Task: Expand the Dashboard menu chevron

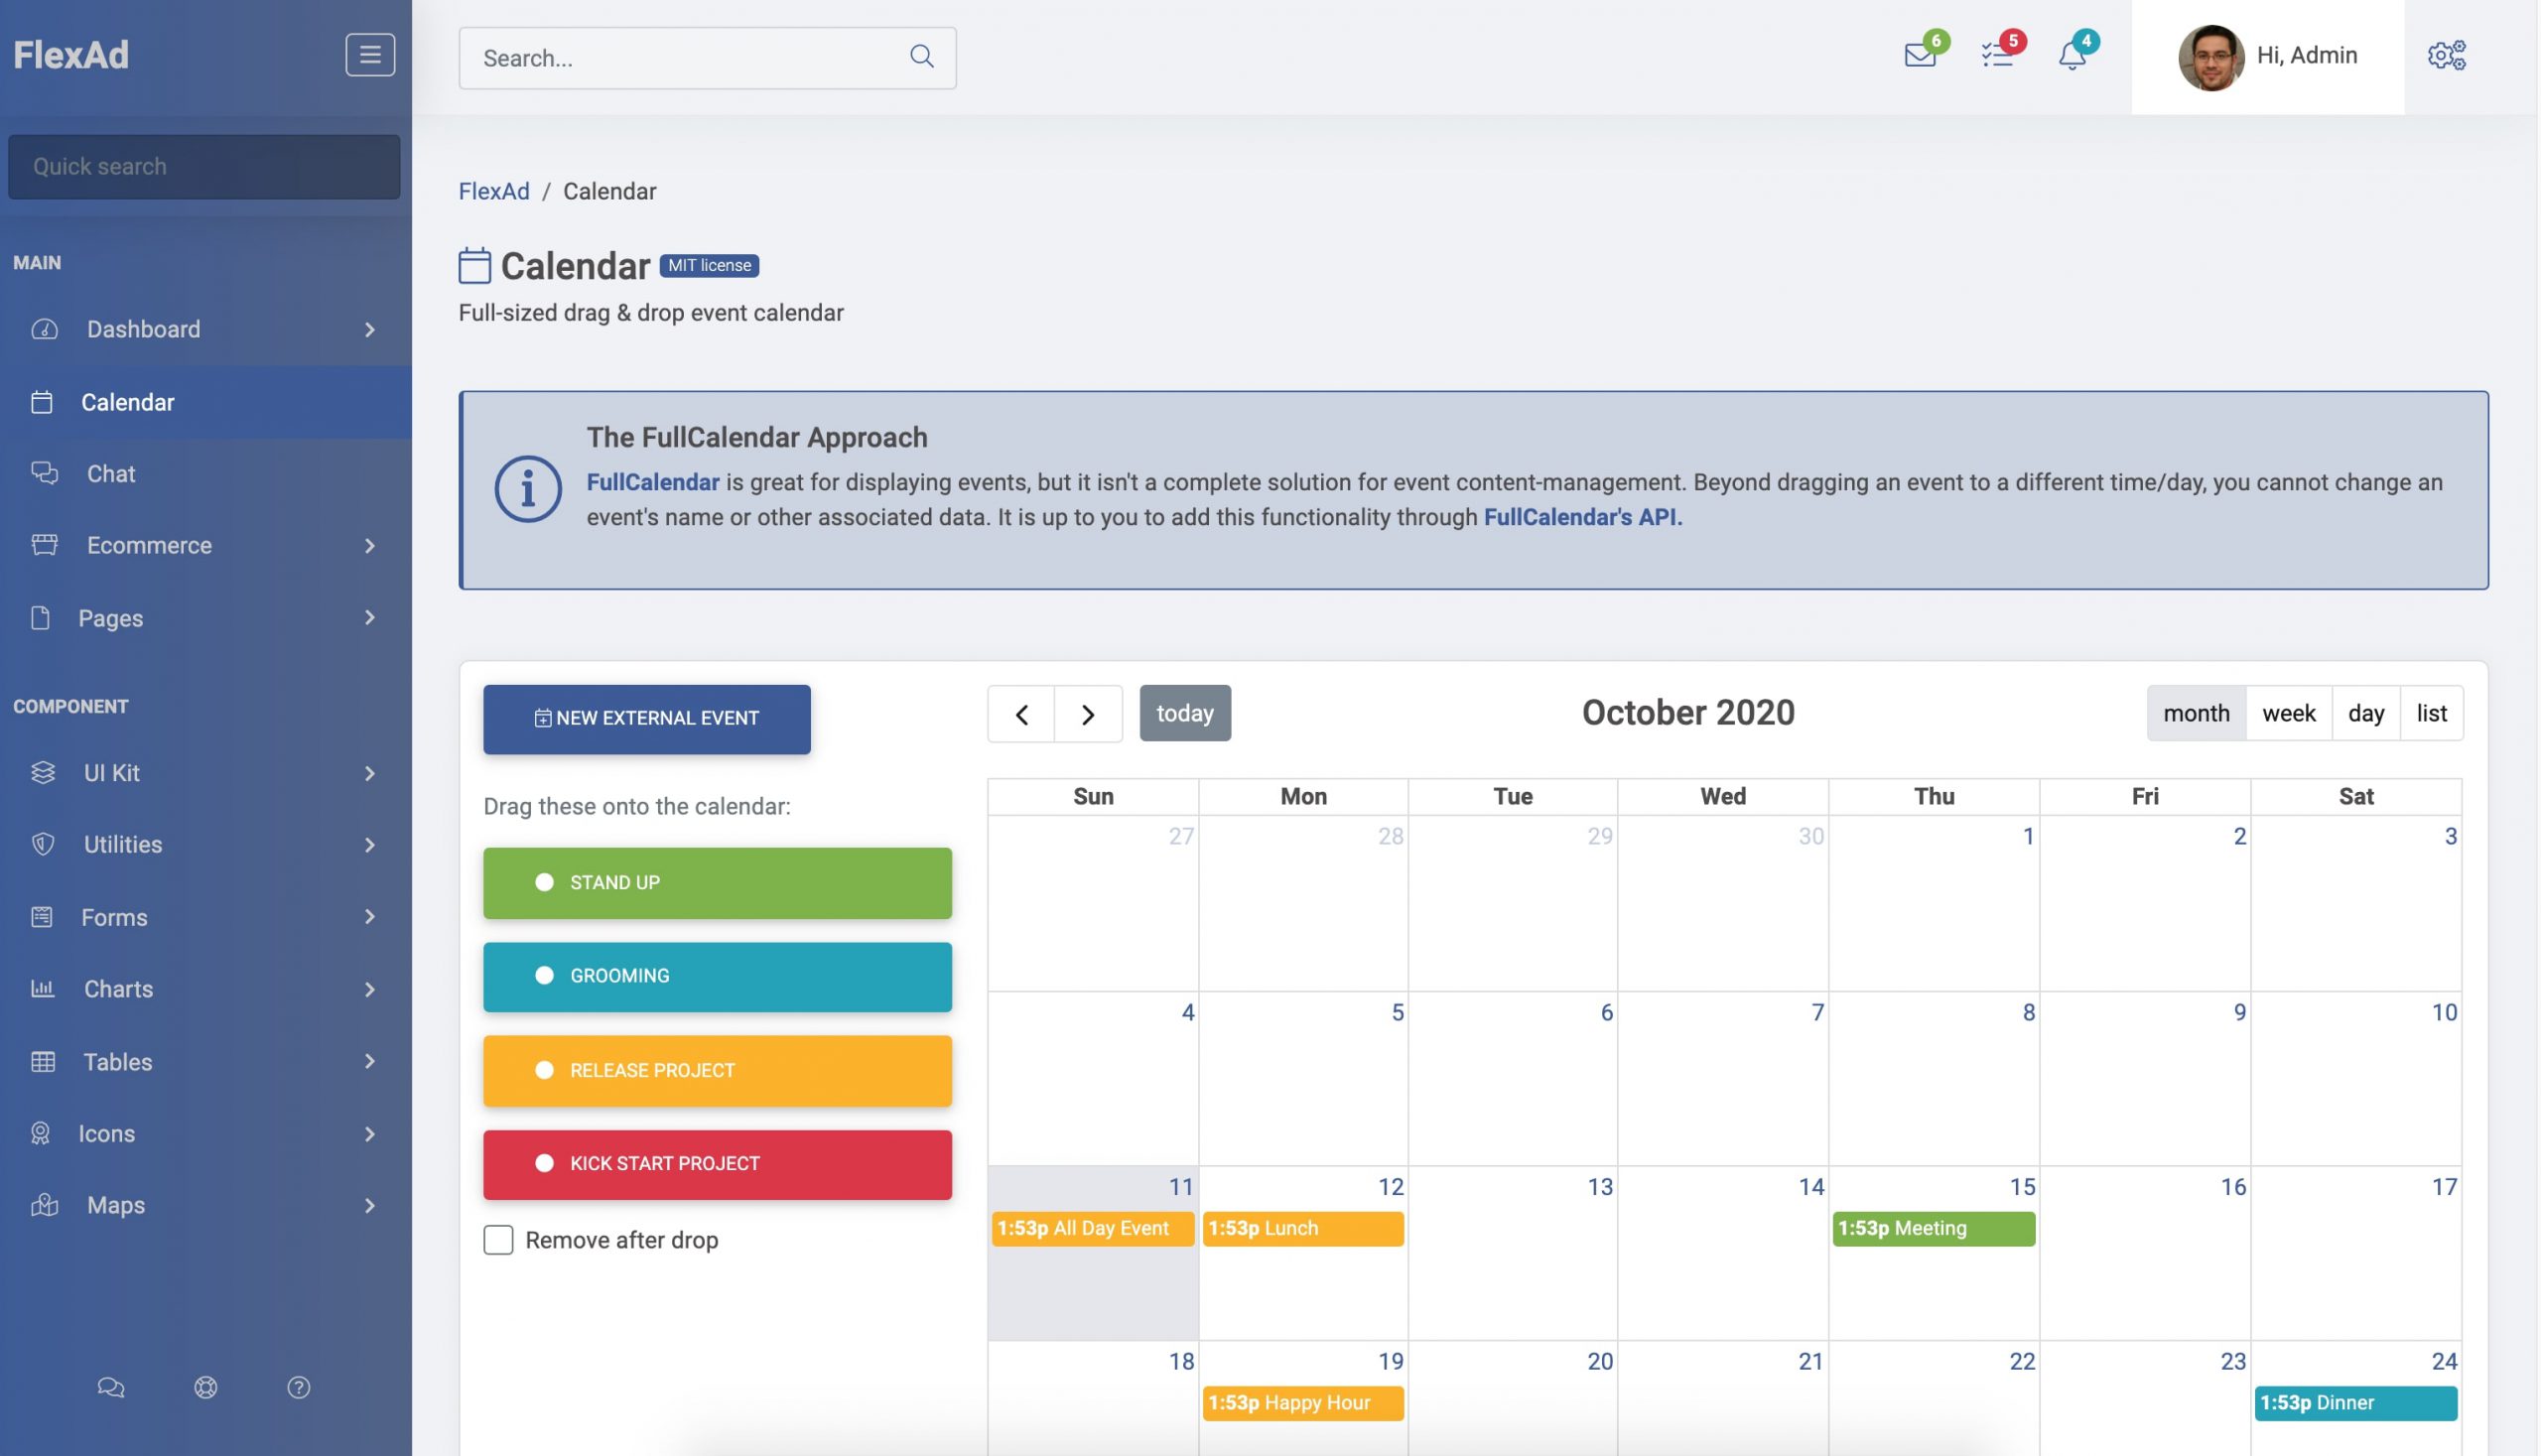Action: click(370, 329)
